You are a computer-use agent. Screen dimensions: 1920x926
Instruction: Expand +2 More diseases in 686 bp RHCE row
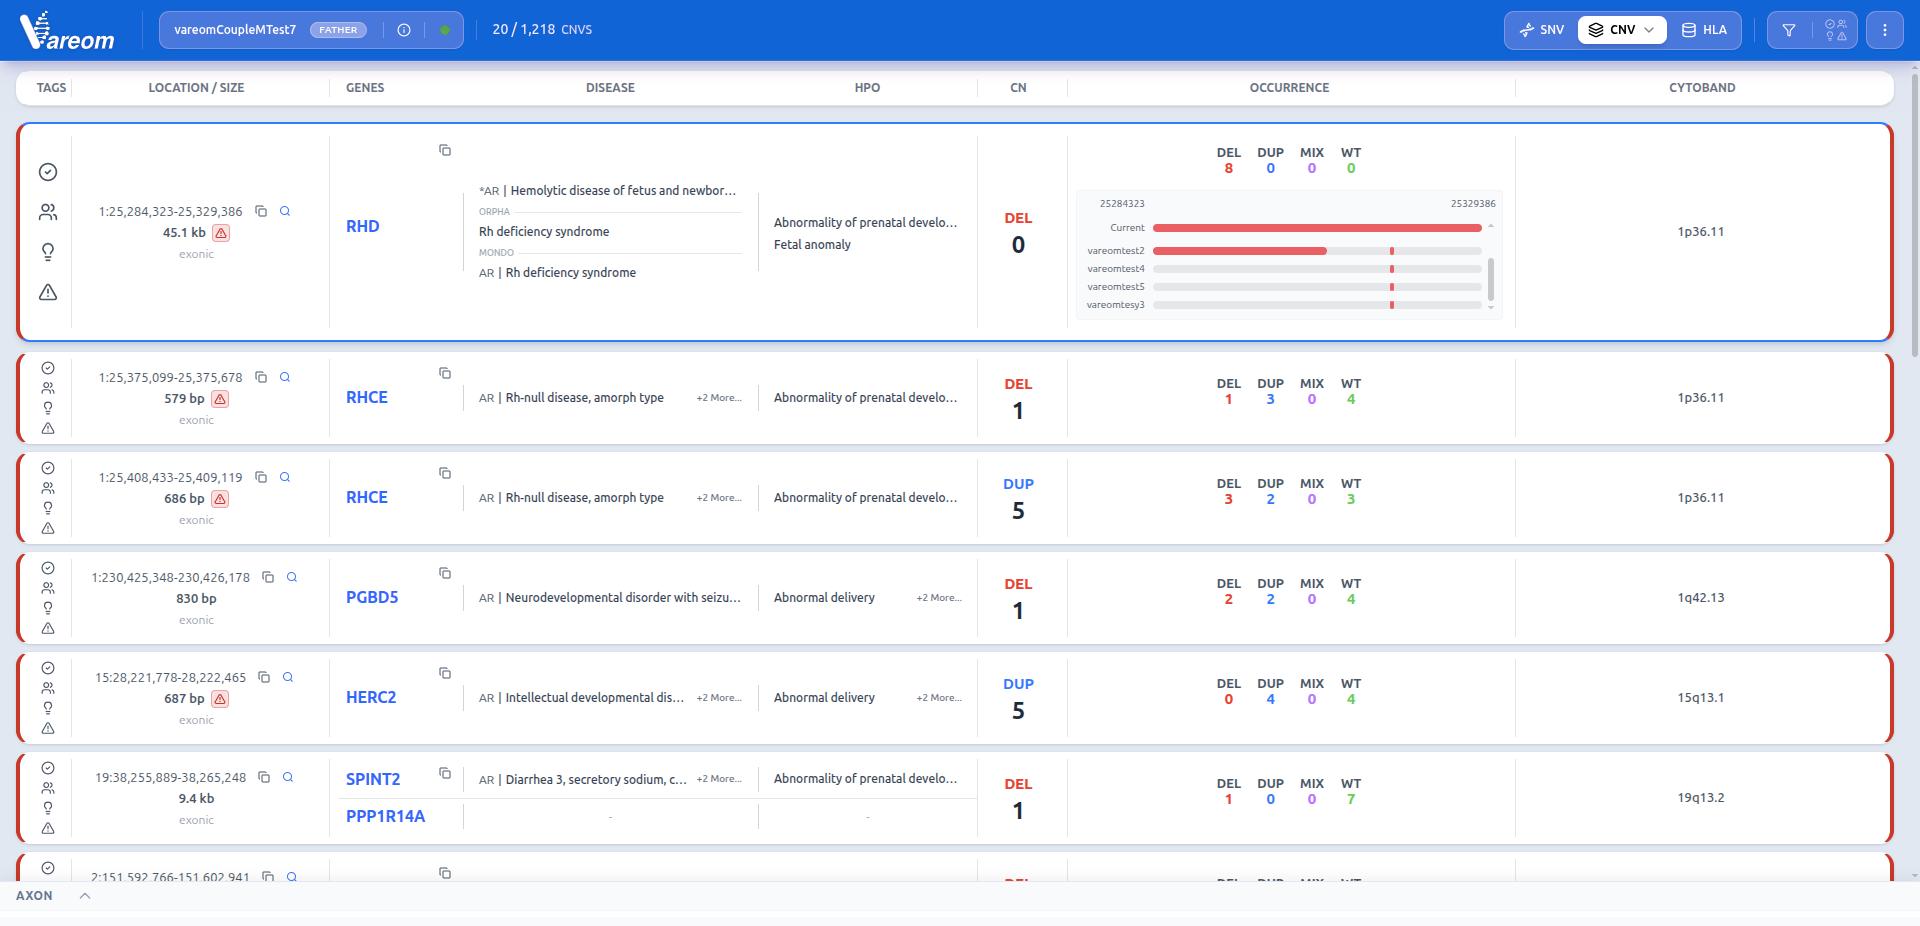click(719, 498)
